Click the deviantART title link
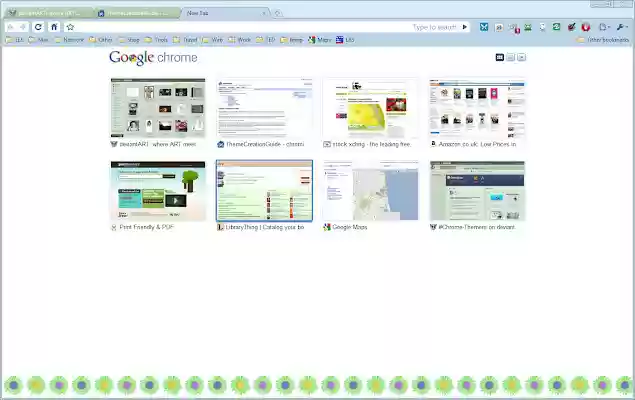 tap(153, 144)
